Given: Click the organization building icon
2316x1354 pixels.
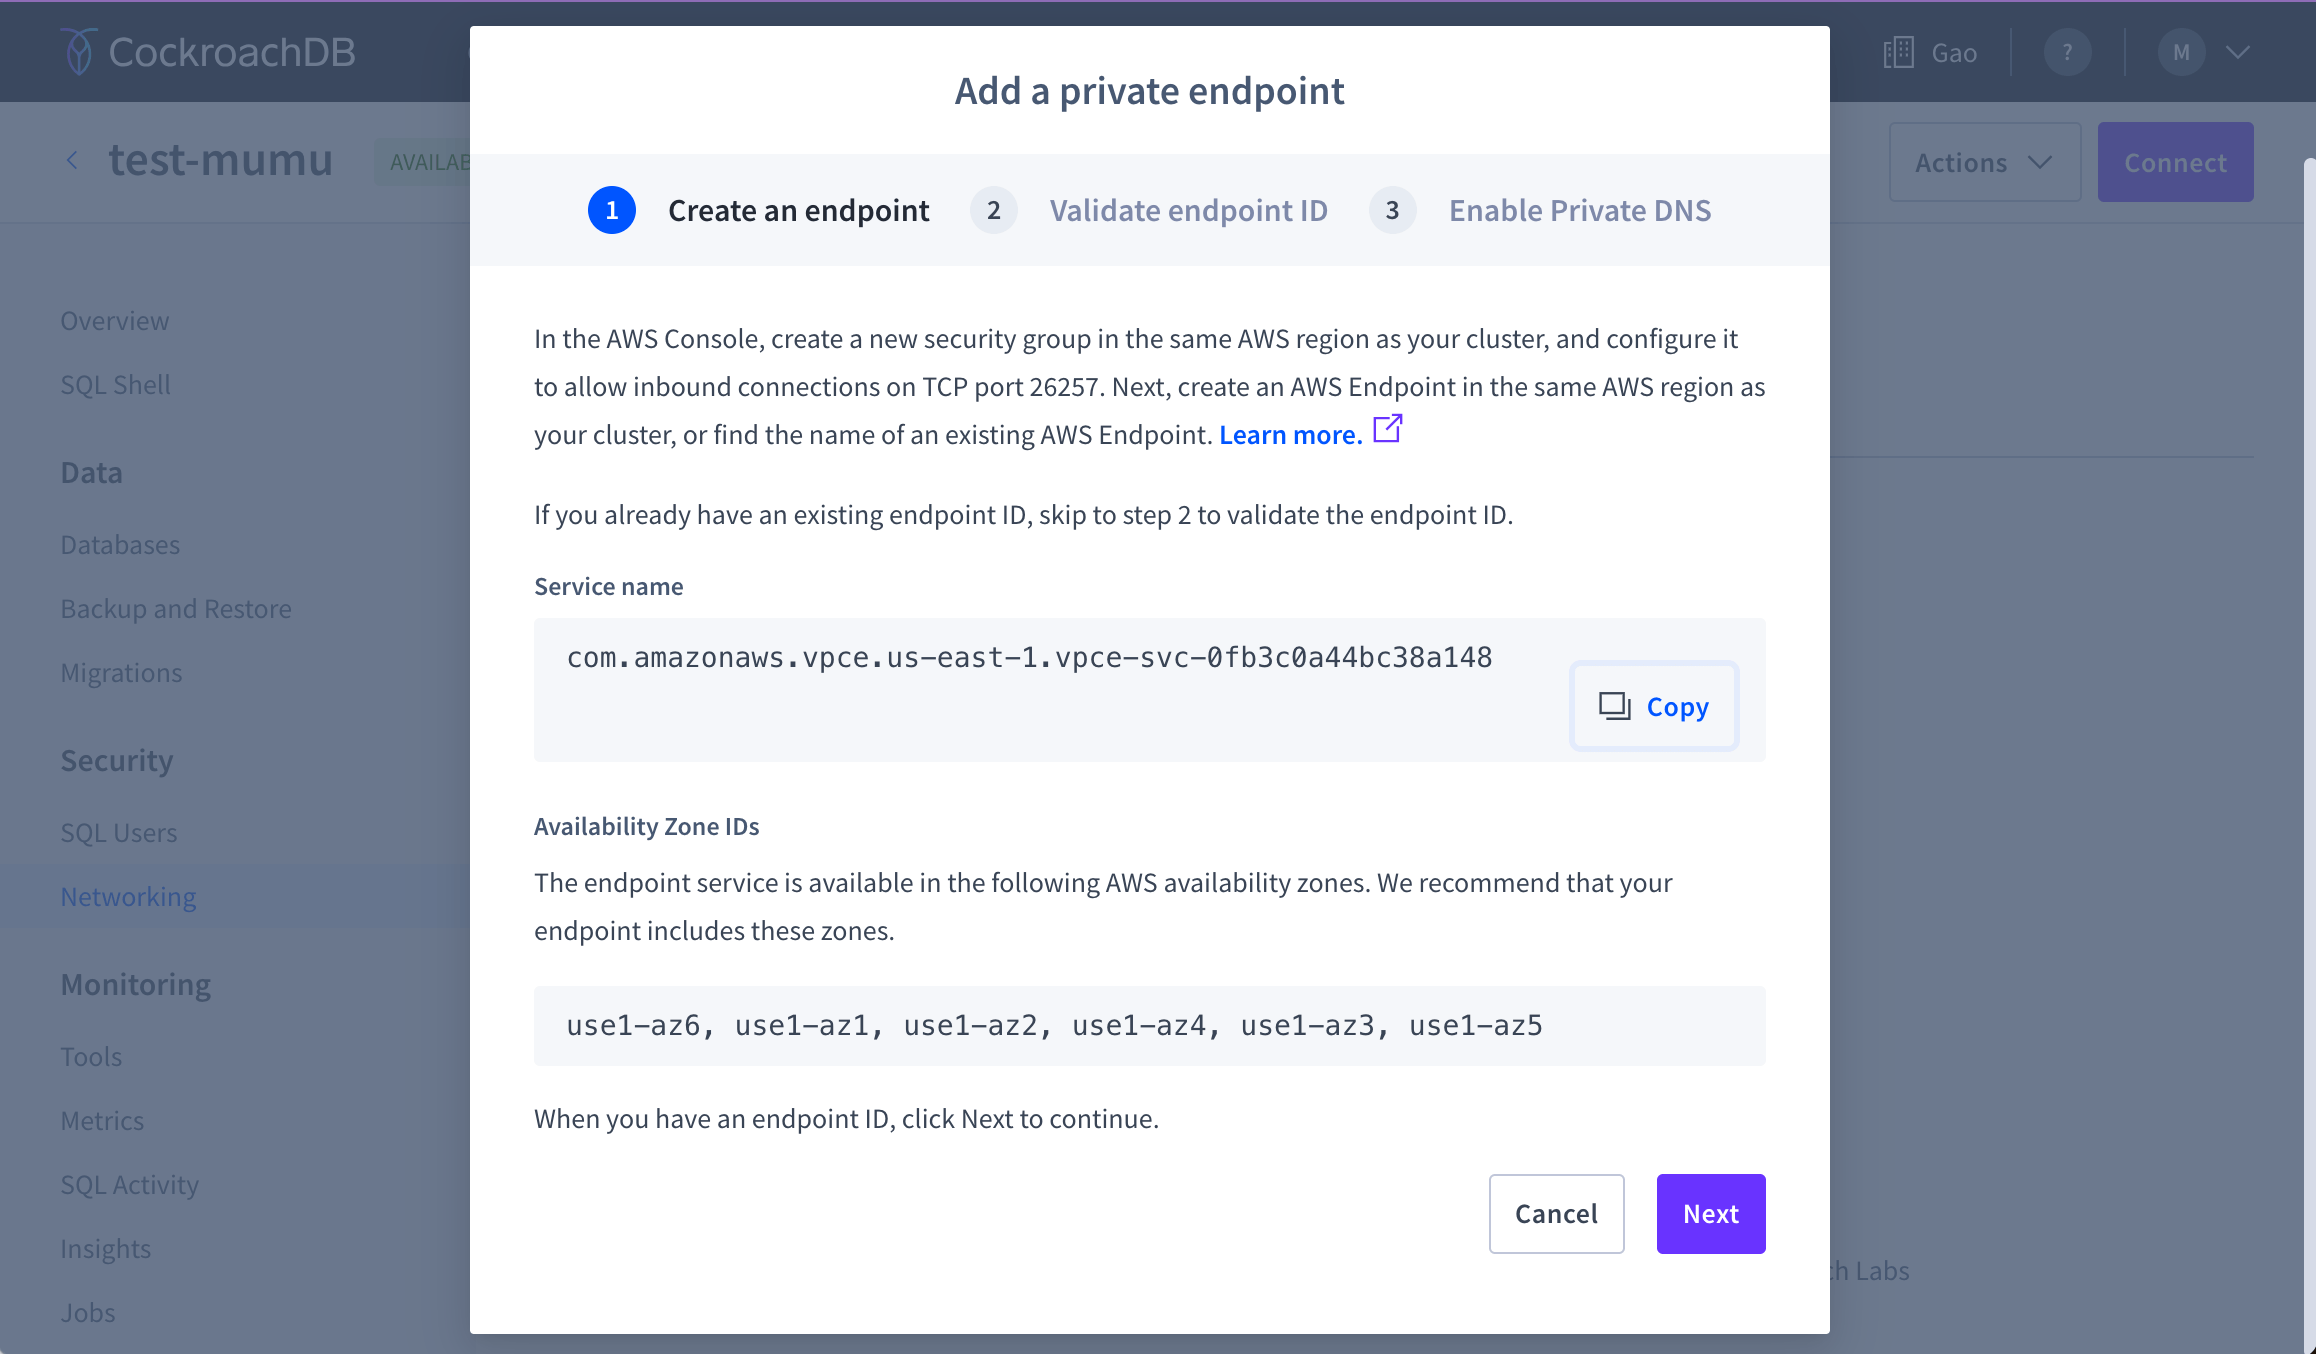Looking at the screenshot, I should (x=1898, y=52).
